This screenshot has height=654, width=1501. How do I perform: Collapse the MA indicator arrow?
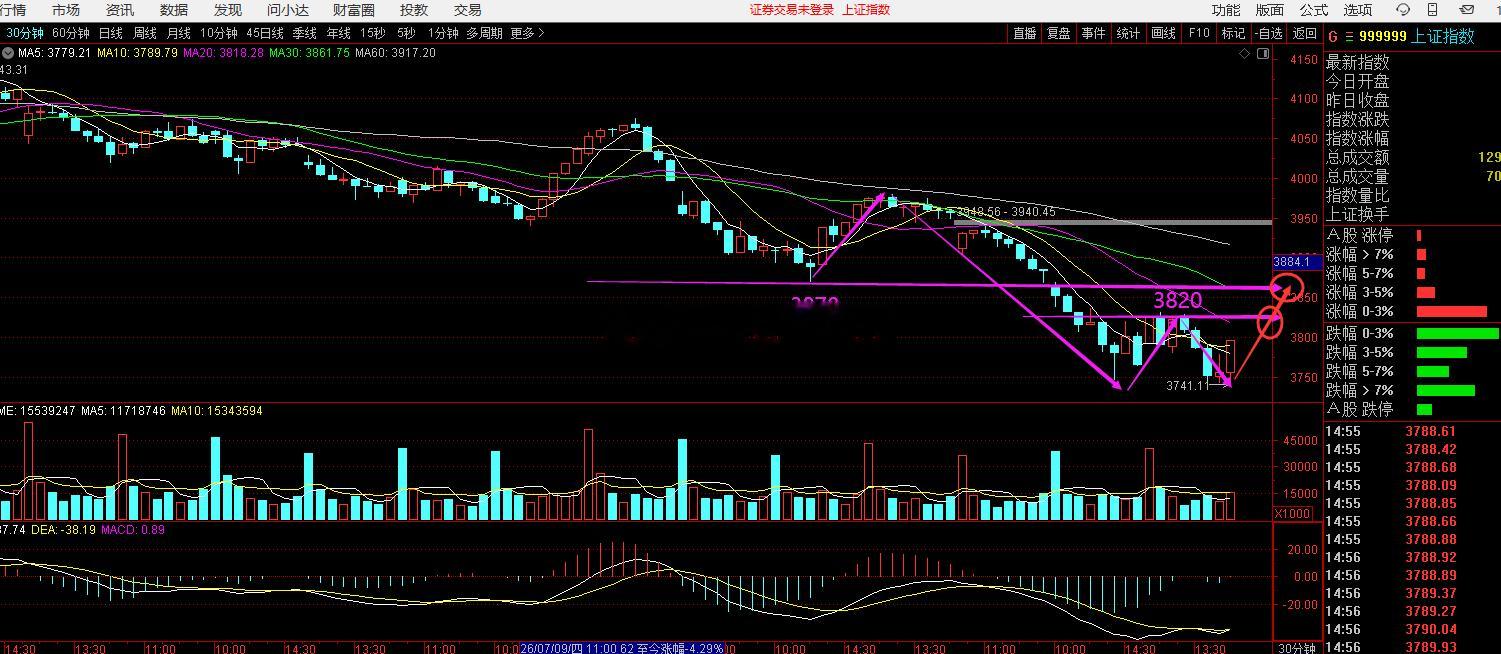(8, 53)
